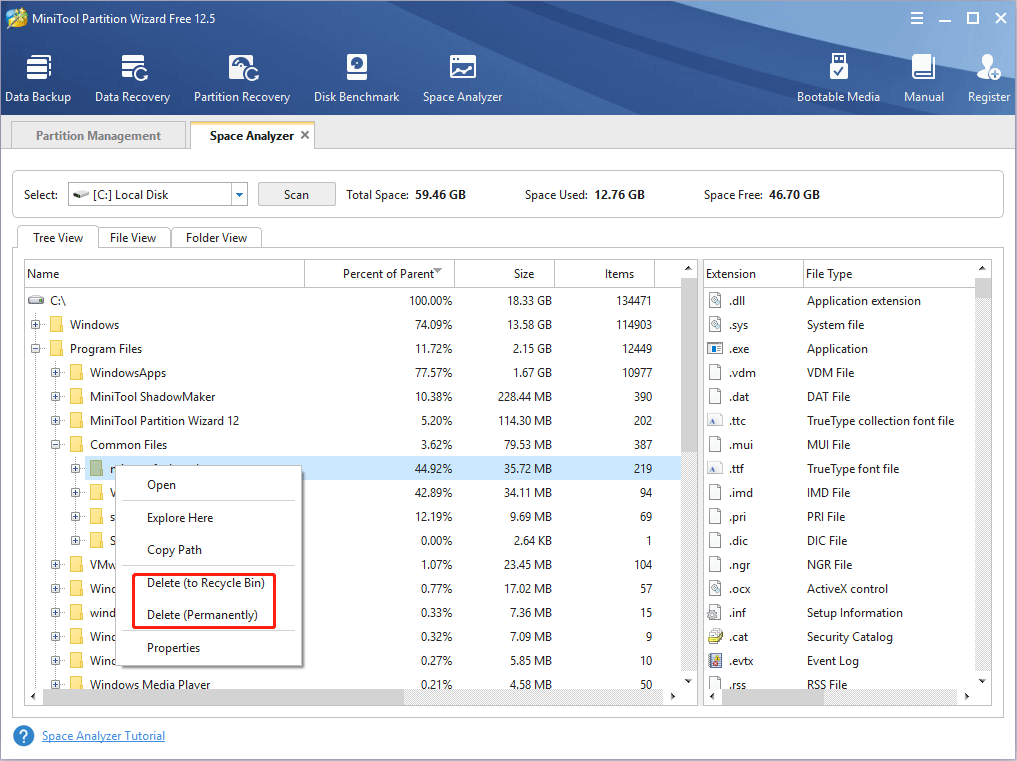Sort by Percent of Parent column

coord(379,274)
